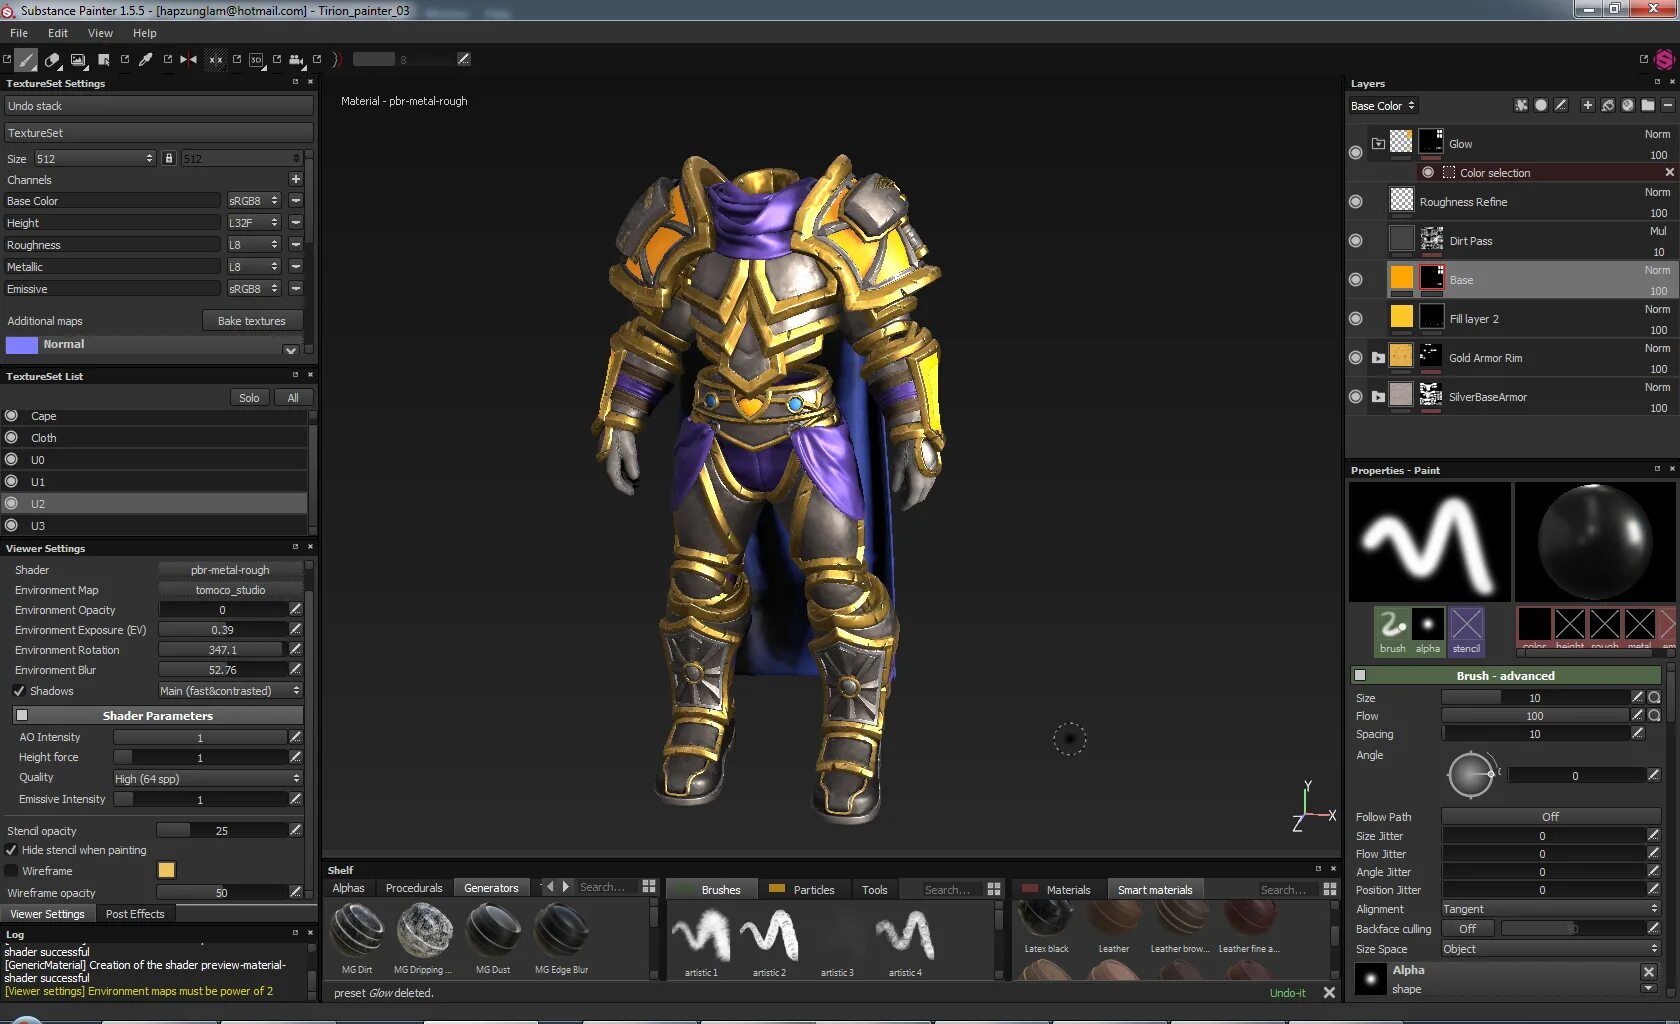Switch Generators shelf to grid view
Viewport: 1680px width, 1024px height.
click(649, 887)
